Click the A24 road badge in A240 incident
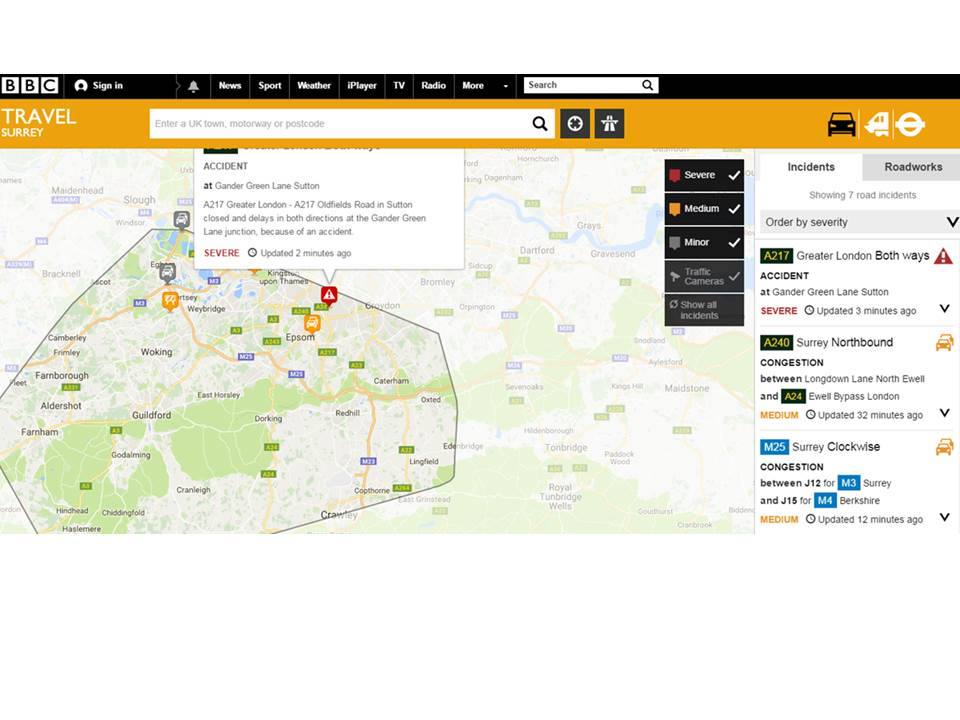Viewport: 960px width, 720px height. point(793,396)
